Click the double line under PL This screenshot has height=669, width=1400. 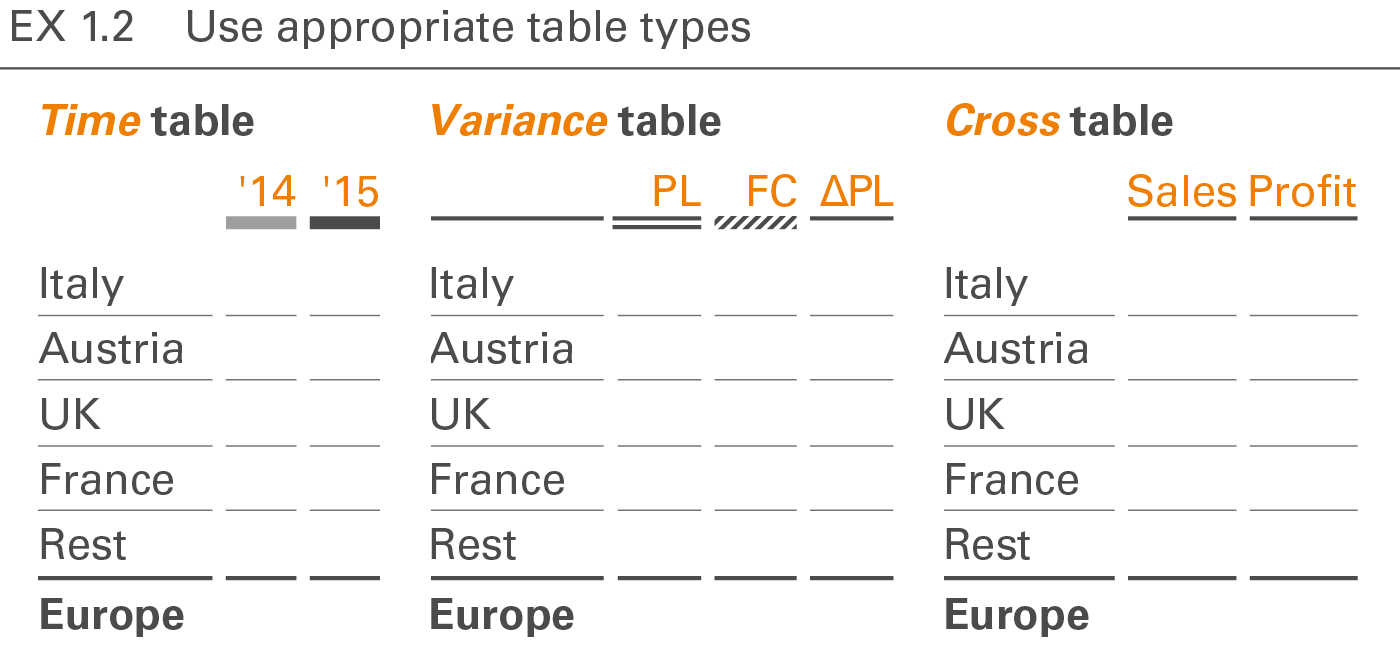tap(657, 224)
